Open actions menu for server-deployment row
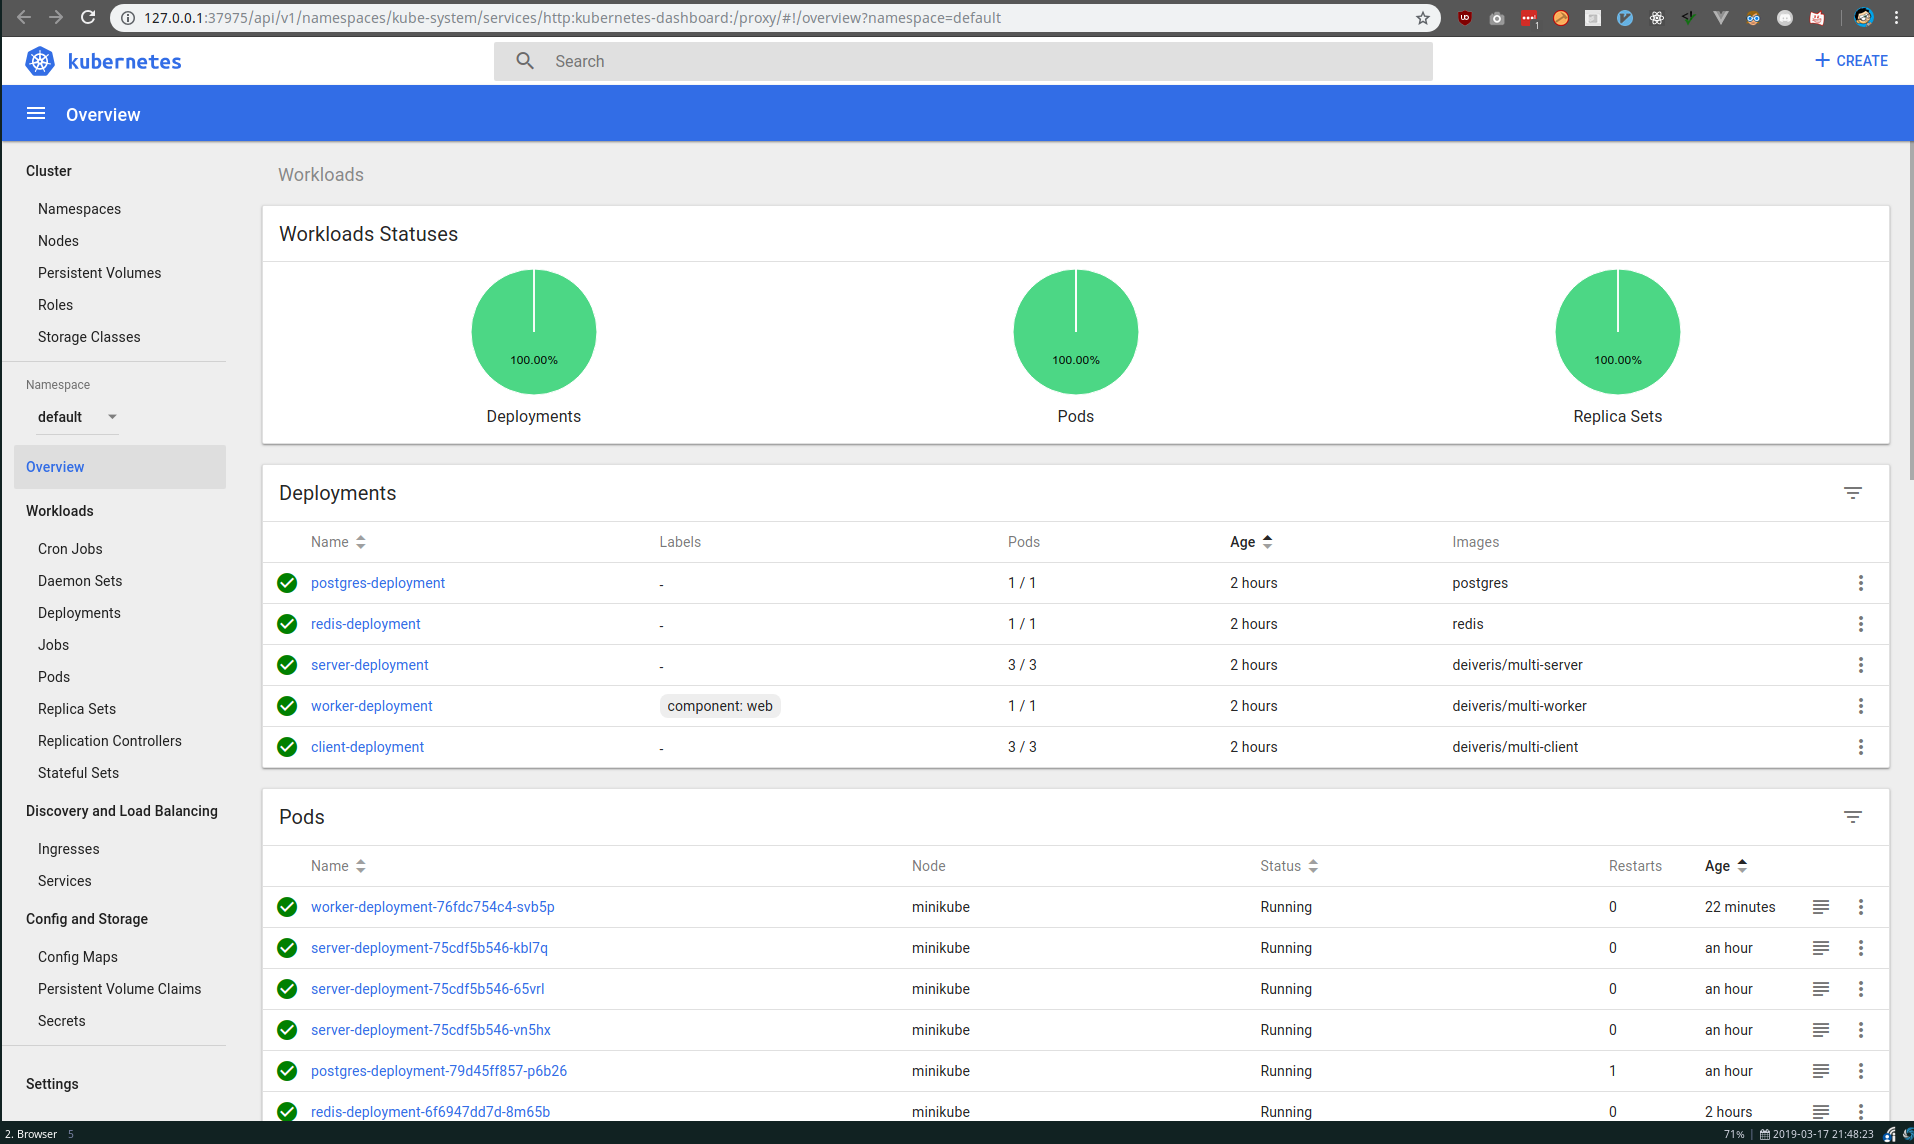1914x1144 pixels. coord(1861,665)
